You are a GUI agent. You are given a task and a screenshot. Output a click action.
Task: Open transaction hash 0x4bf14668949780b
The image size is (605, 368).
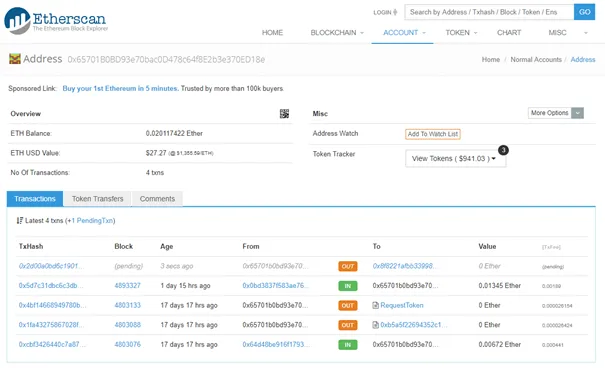click(x=52, y=305)
